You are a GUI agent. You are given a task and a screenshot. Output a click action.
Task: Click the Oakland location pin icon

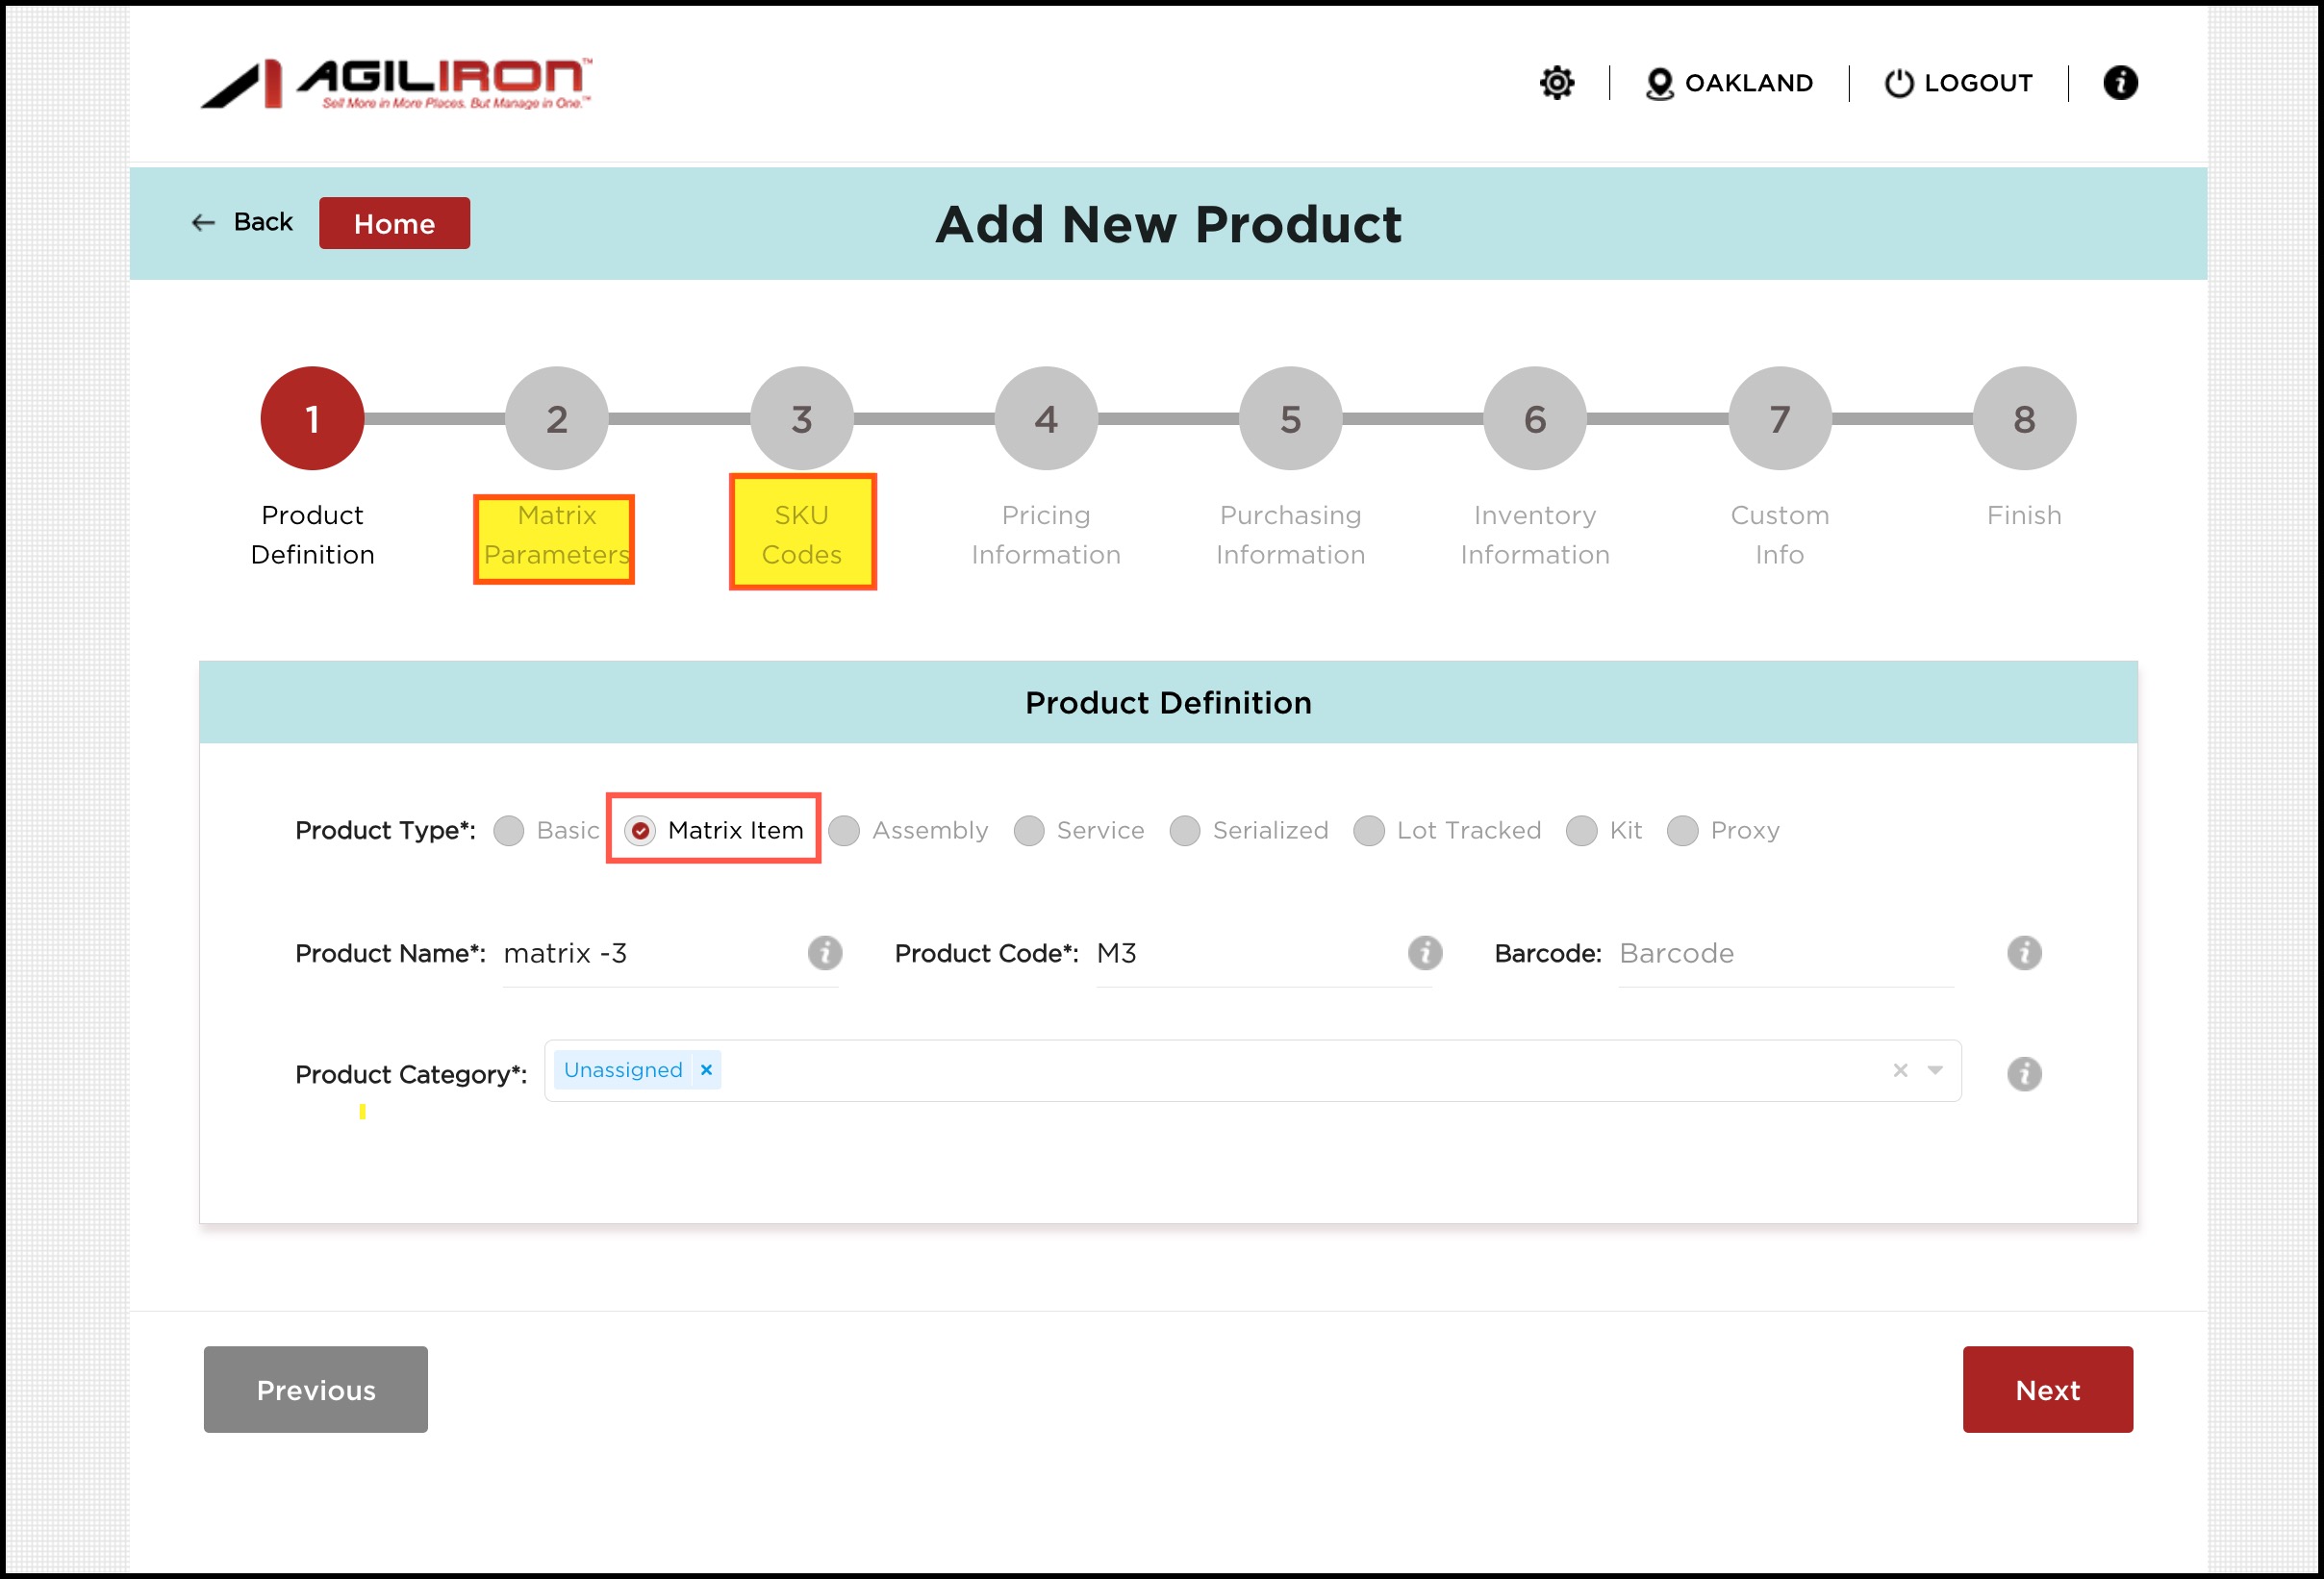click(1658, 83)
